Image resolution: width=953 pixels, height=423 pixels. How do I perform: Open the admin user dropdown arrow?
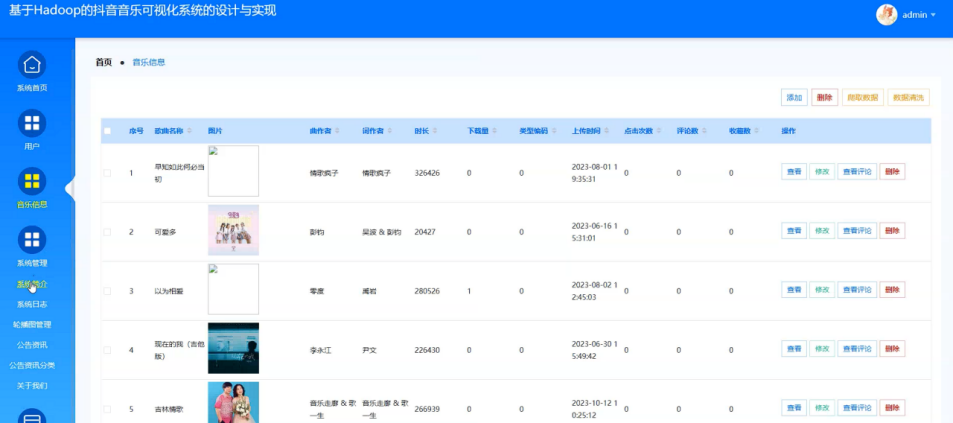[933, 15]
